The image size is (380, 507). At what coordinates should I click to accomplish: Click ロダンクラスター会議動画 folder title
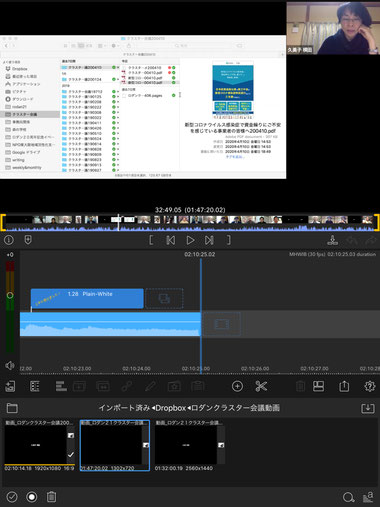235,408
